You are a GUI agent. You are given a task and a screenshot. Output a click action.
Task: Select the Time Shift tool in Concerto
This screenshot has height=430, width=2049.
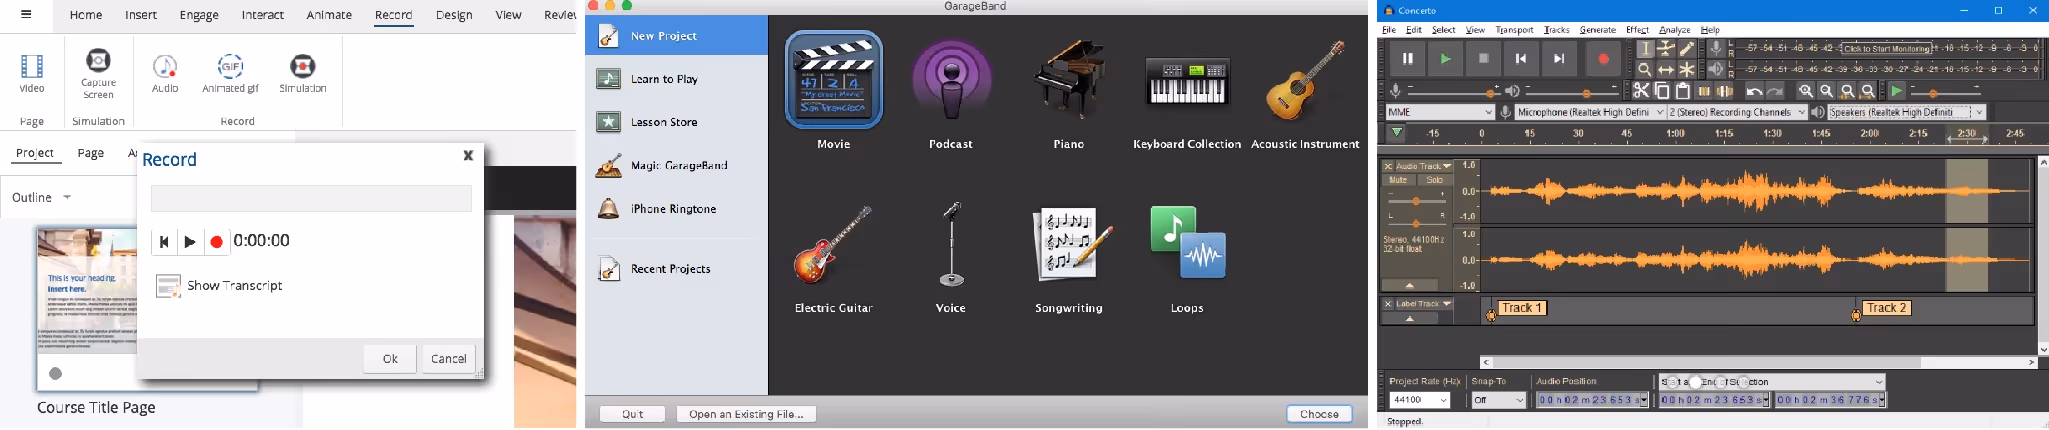coord(1666,69)
